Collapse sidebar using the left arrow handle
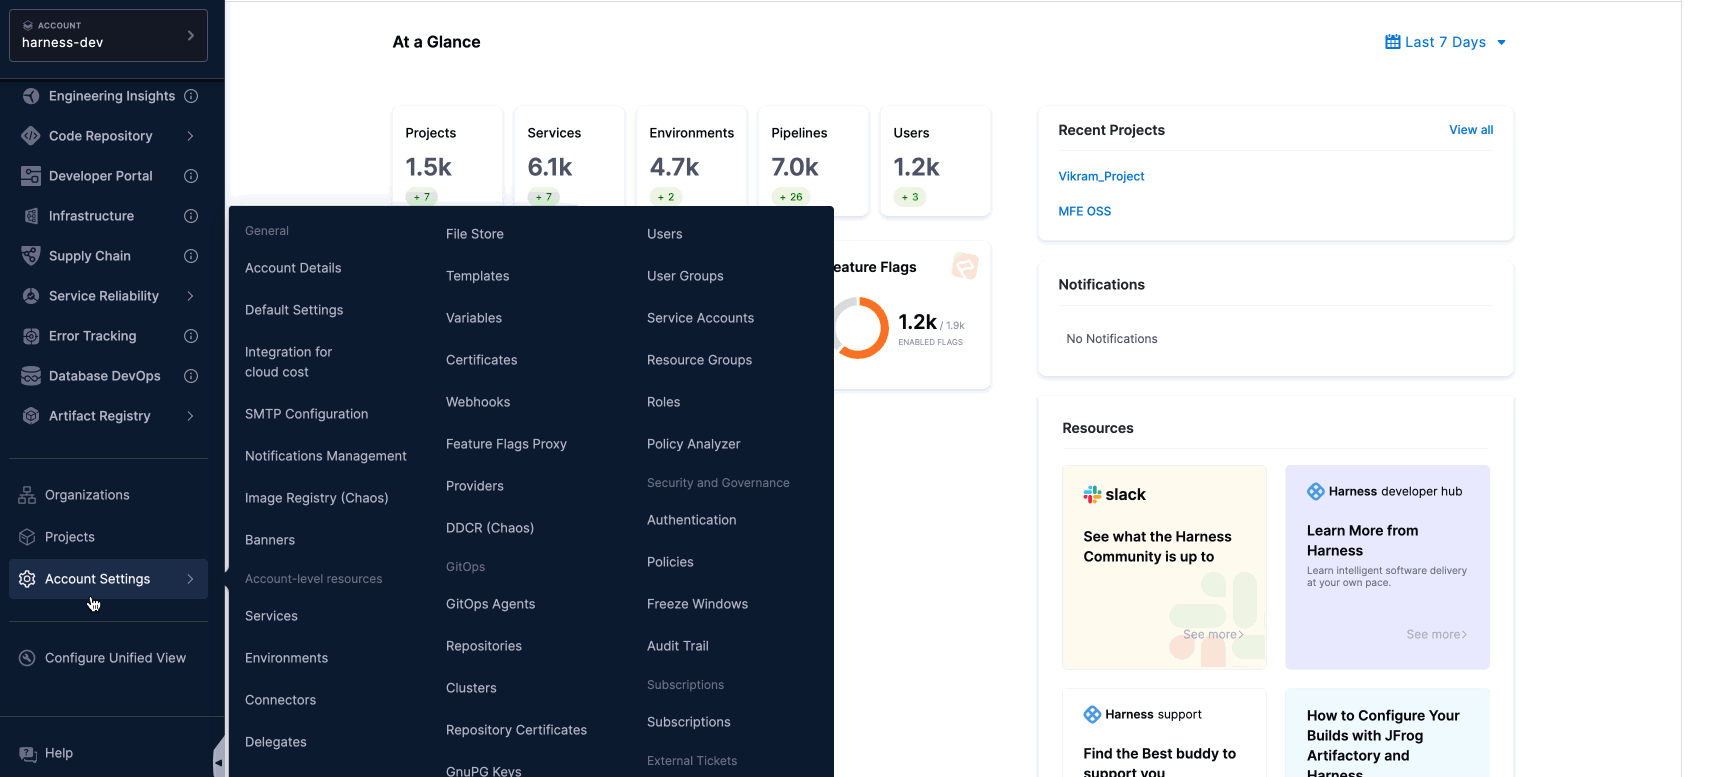Screen dimensions: 1713x777 pos(218,763)
